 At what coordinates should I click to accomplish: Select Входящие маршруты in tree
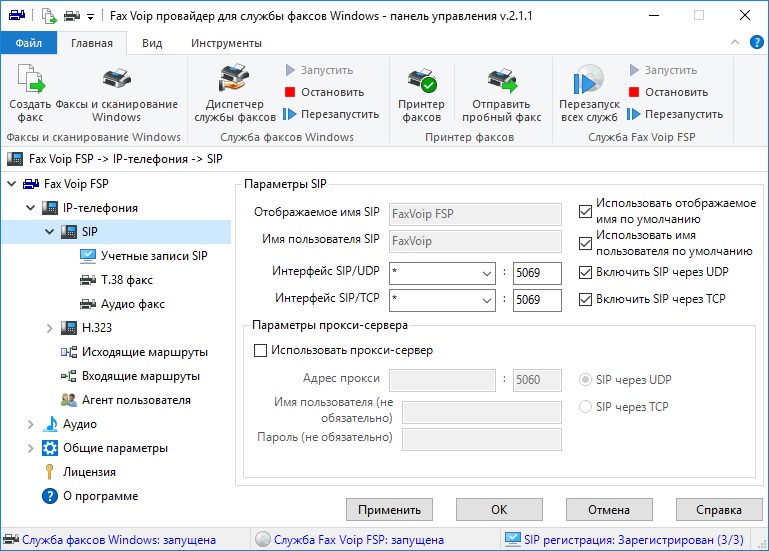coord(130,376)
